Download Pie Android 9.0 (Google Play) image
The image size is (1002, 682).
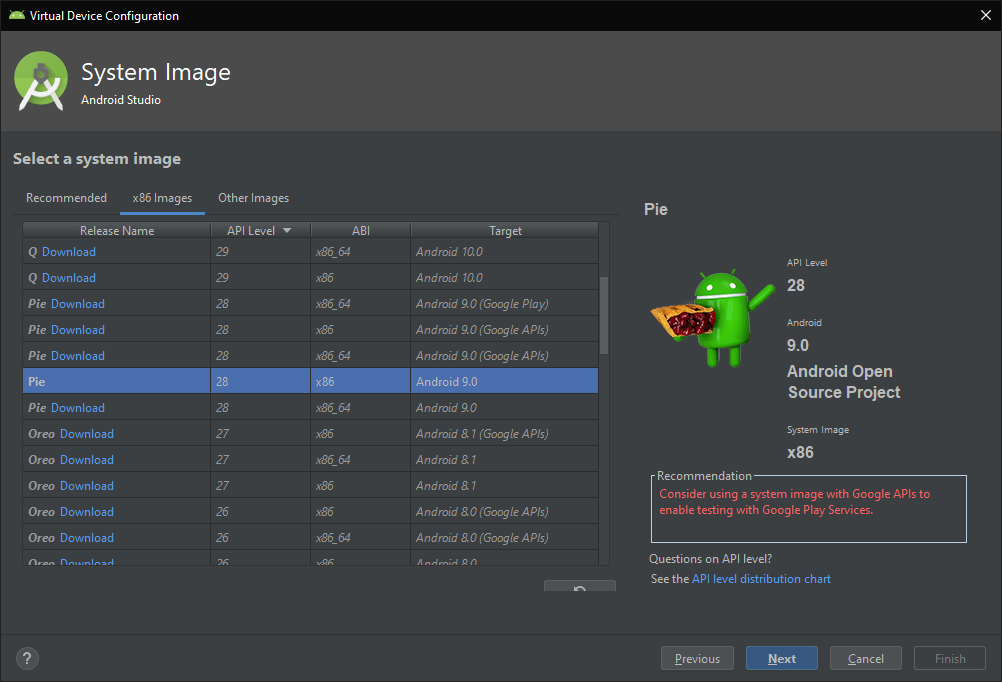pyautogui.click(x=78, y=304)
